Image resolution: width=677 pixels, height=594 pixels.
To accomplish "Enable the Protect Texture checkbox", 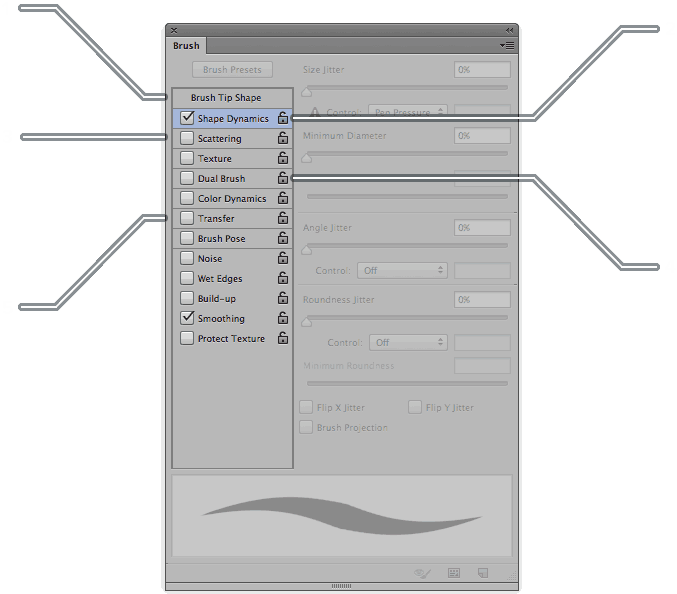I will click(187, 338).
